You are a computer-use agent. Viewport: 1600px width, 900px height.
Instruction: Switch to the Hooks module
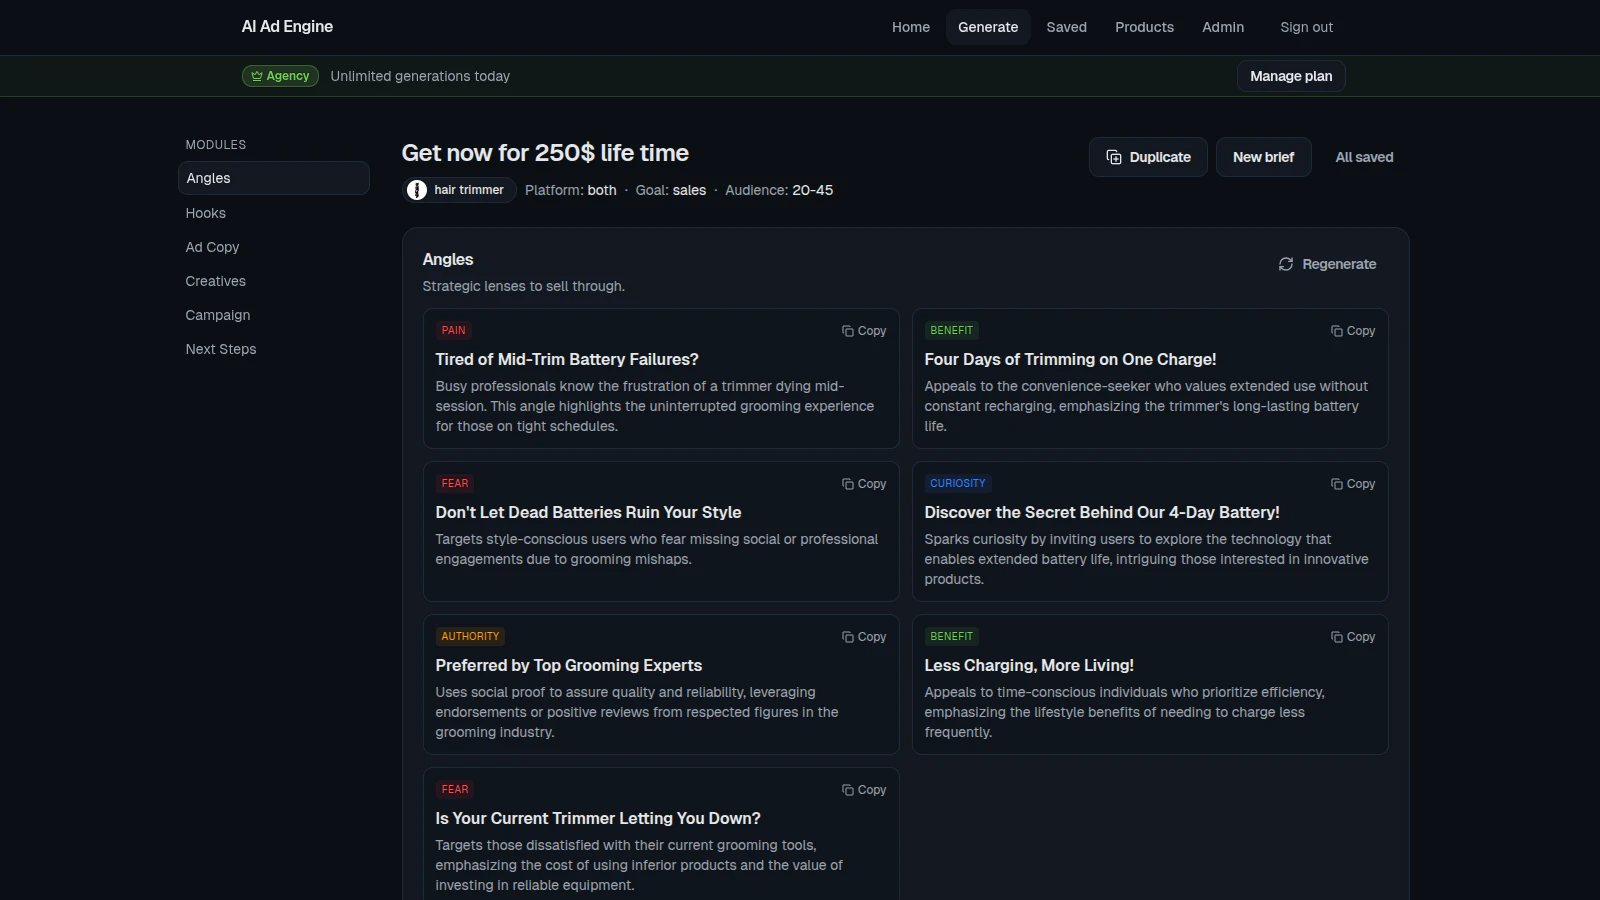[x=274, y=213]
